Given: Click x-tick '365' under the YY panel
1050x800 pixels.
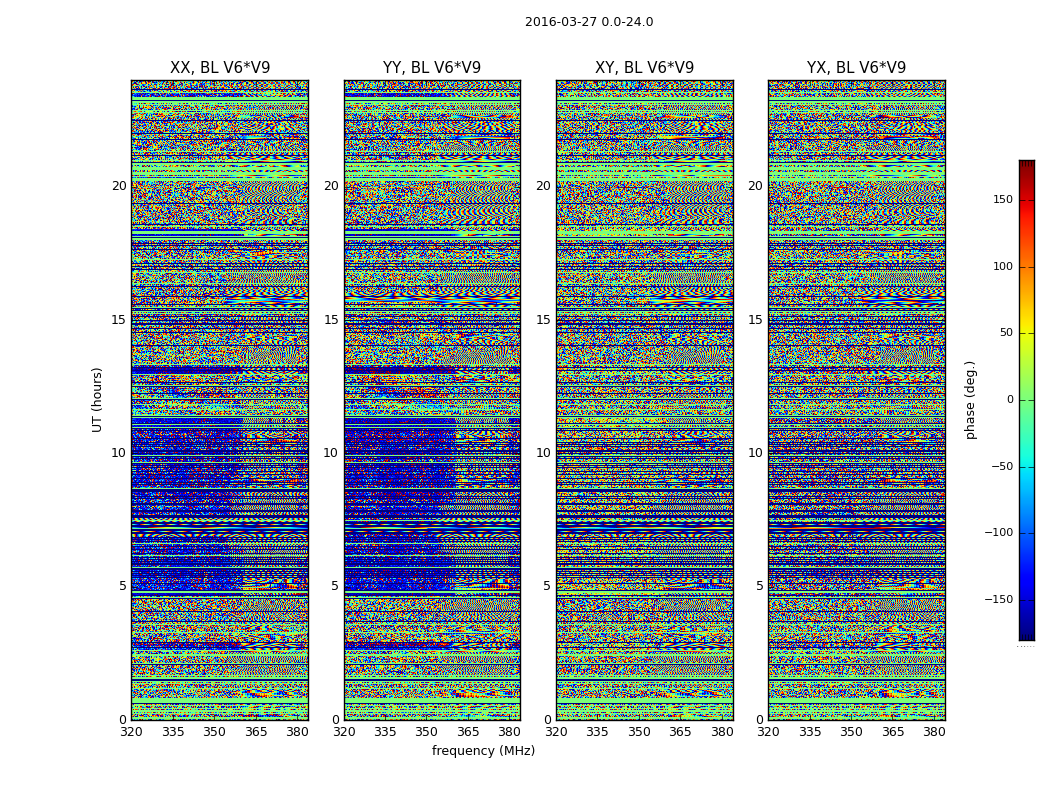Looking at the screenshot, I should tap(468, 732).
